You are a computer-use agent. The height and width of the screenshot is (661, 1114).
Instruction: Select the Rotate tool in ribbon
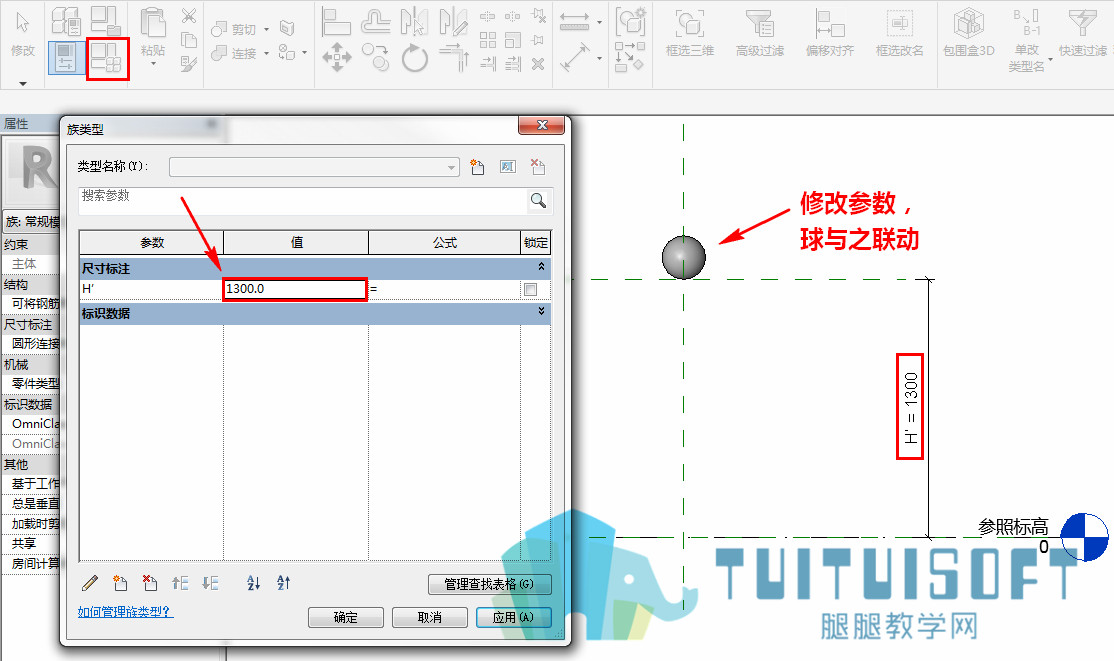415,58
